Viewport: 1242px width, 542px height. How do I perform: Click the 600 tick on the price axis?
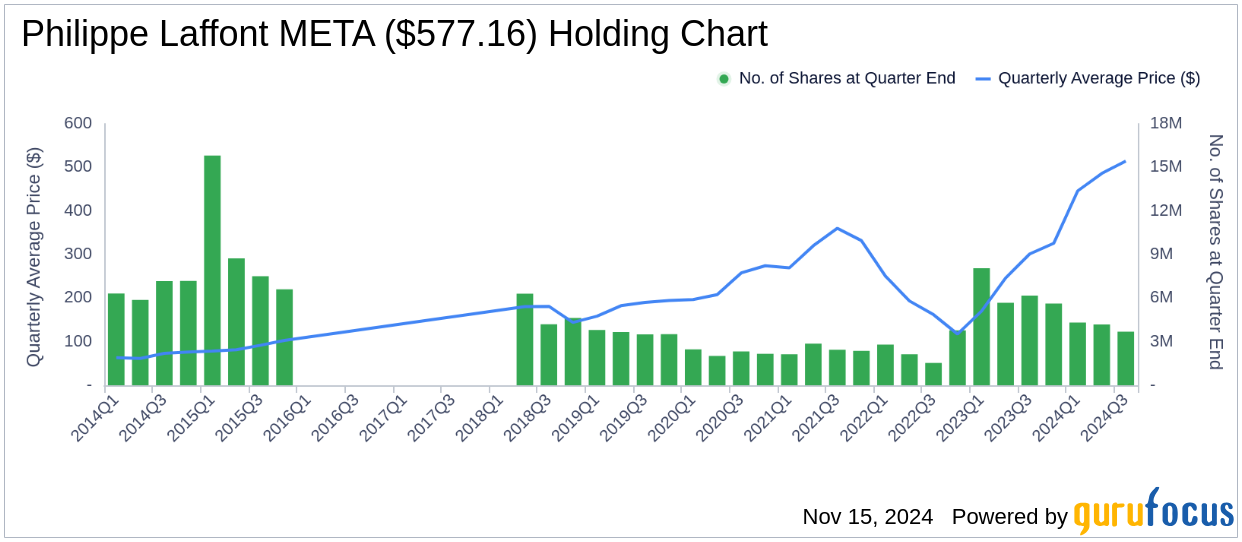point(77,123)
